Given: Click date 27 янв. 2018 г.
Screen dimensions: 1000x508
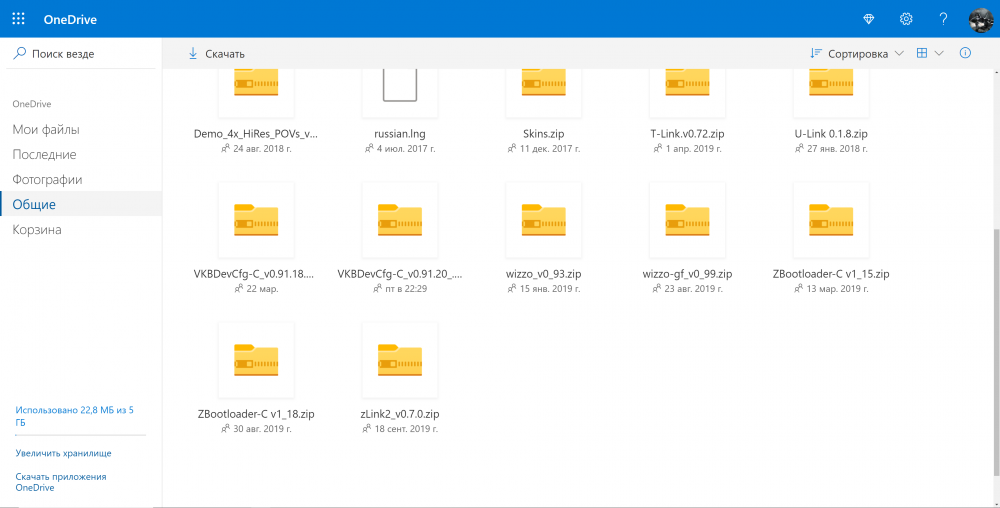Looking at the screenshot, I should click(x=837, y=149).
